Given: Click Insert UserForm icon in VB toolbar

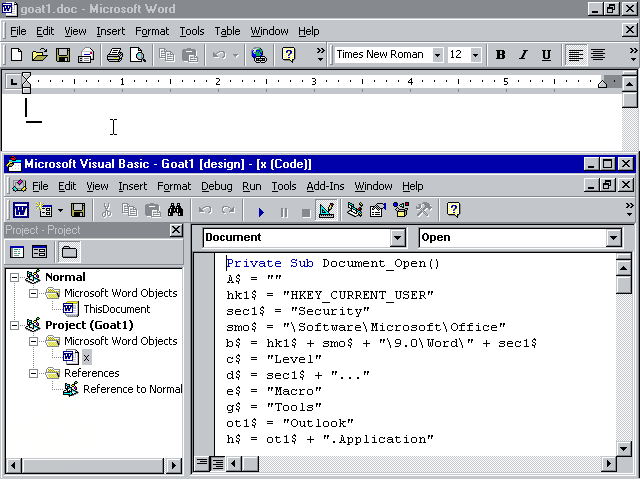Looking at the screenshot, I should tap(44, 210).
